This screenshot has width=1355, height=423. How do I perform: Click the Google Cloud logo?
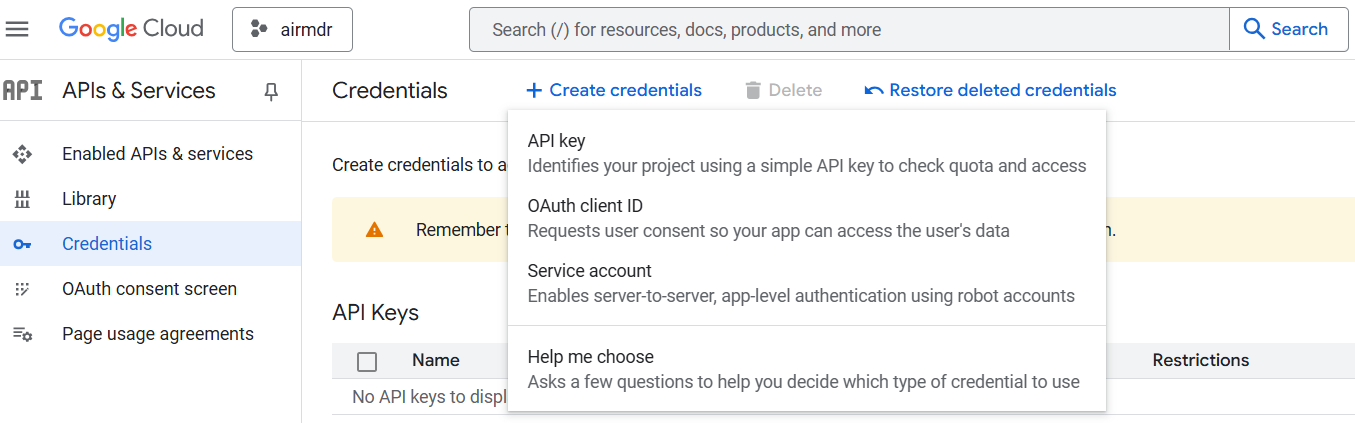click(x=131, y=29)
